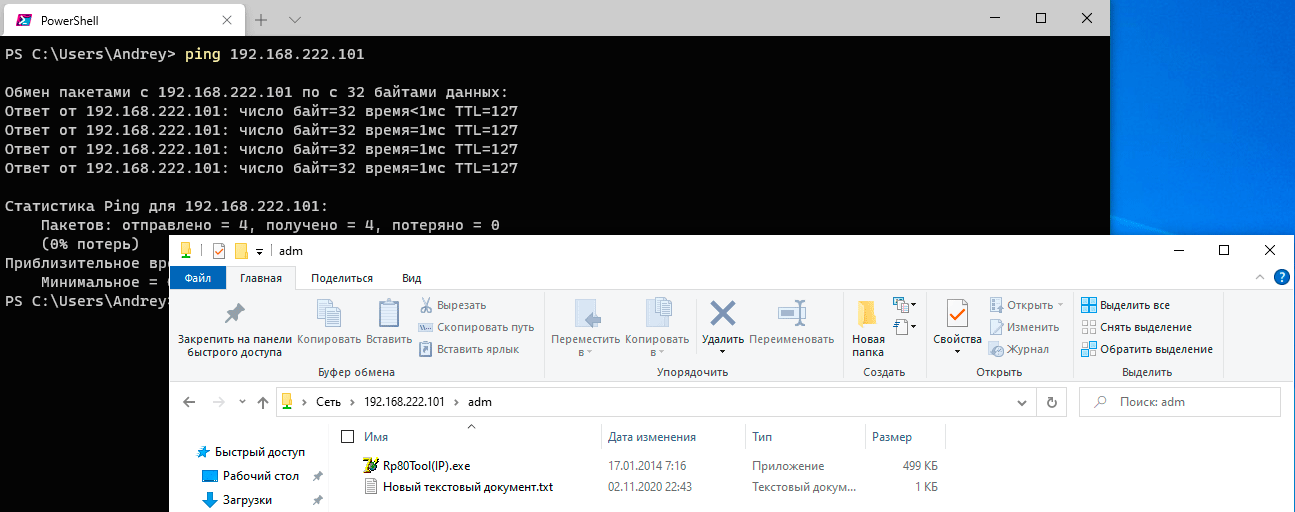The width and height of the screenshot is (1295, 512).
Task: Click the Поиск: adm search field
Action: tap(1180, 402)
